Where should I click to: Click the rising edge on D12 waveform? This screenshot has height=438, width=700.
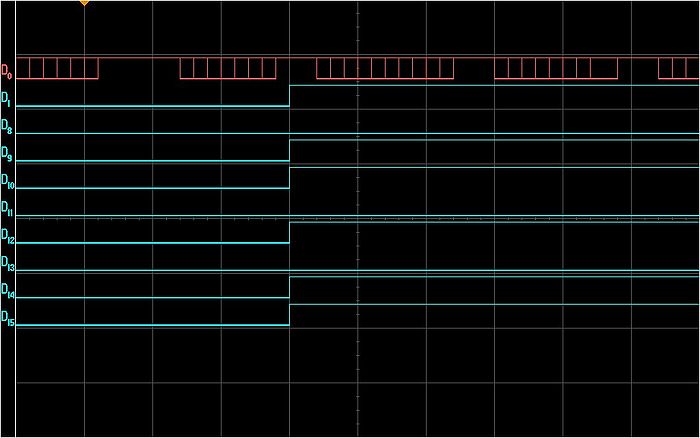289,232
